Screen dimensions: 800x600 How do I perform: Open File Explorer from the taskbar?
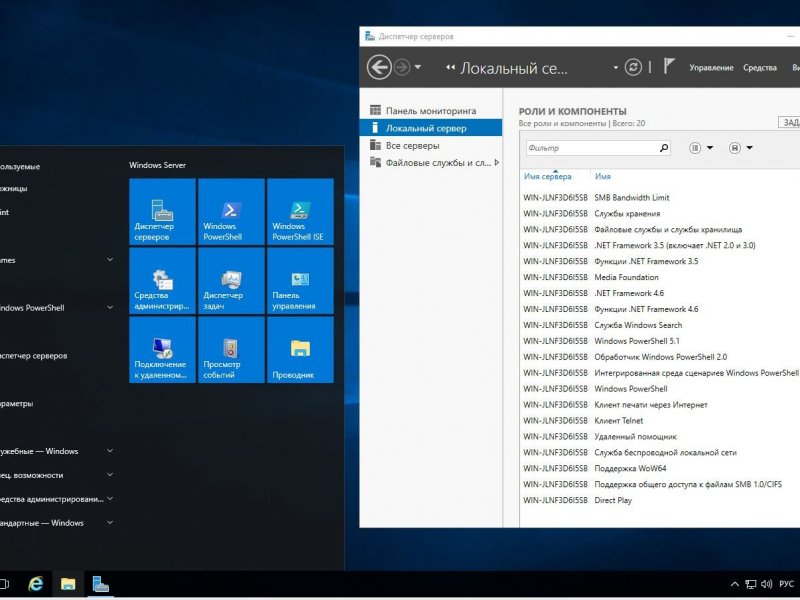[x=68, y=584]
